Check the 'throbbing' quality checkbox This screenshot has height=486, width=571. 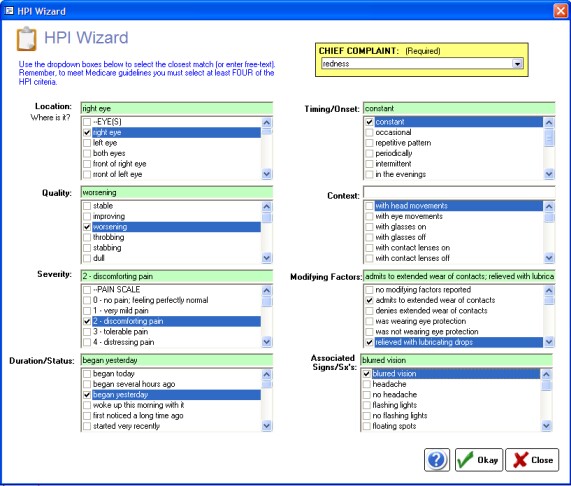click(x=87, y=237)
